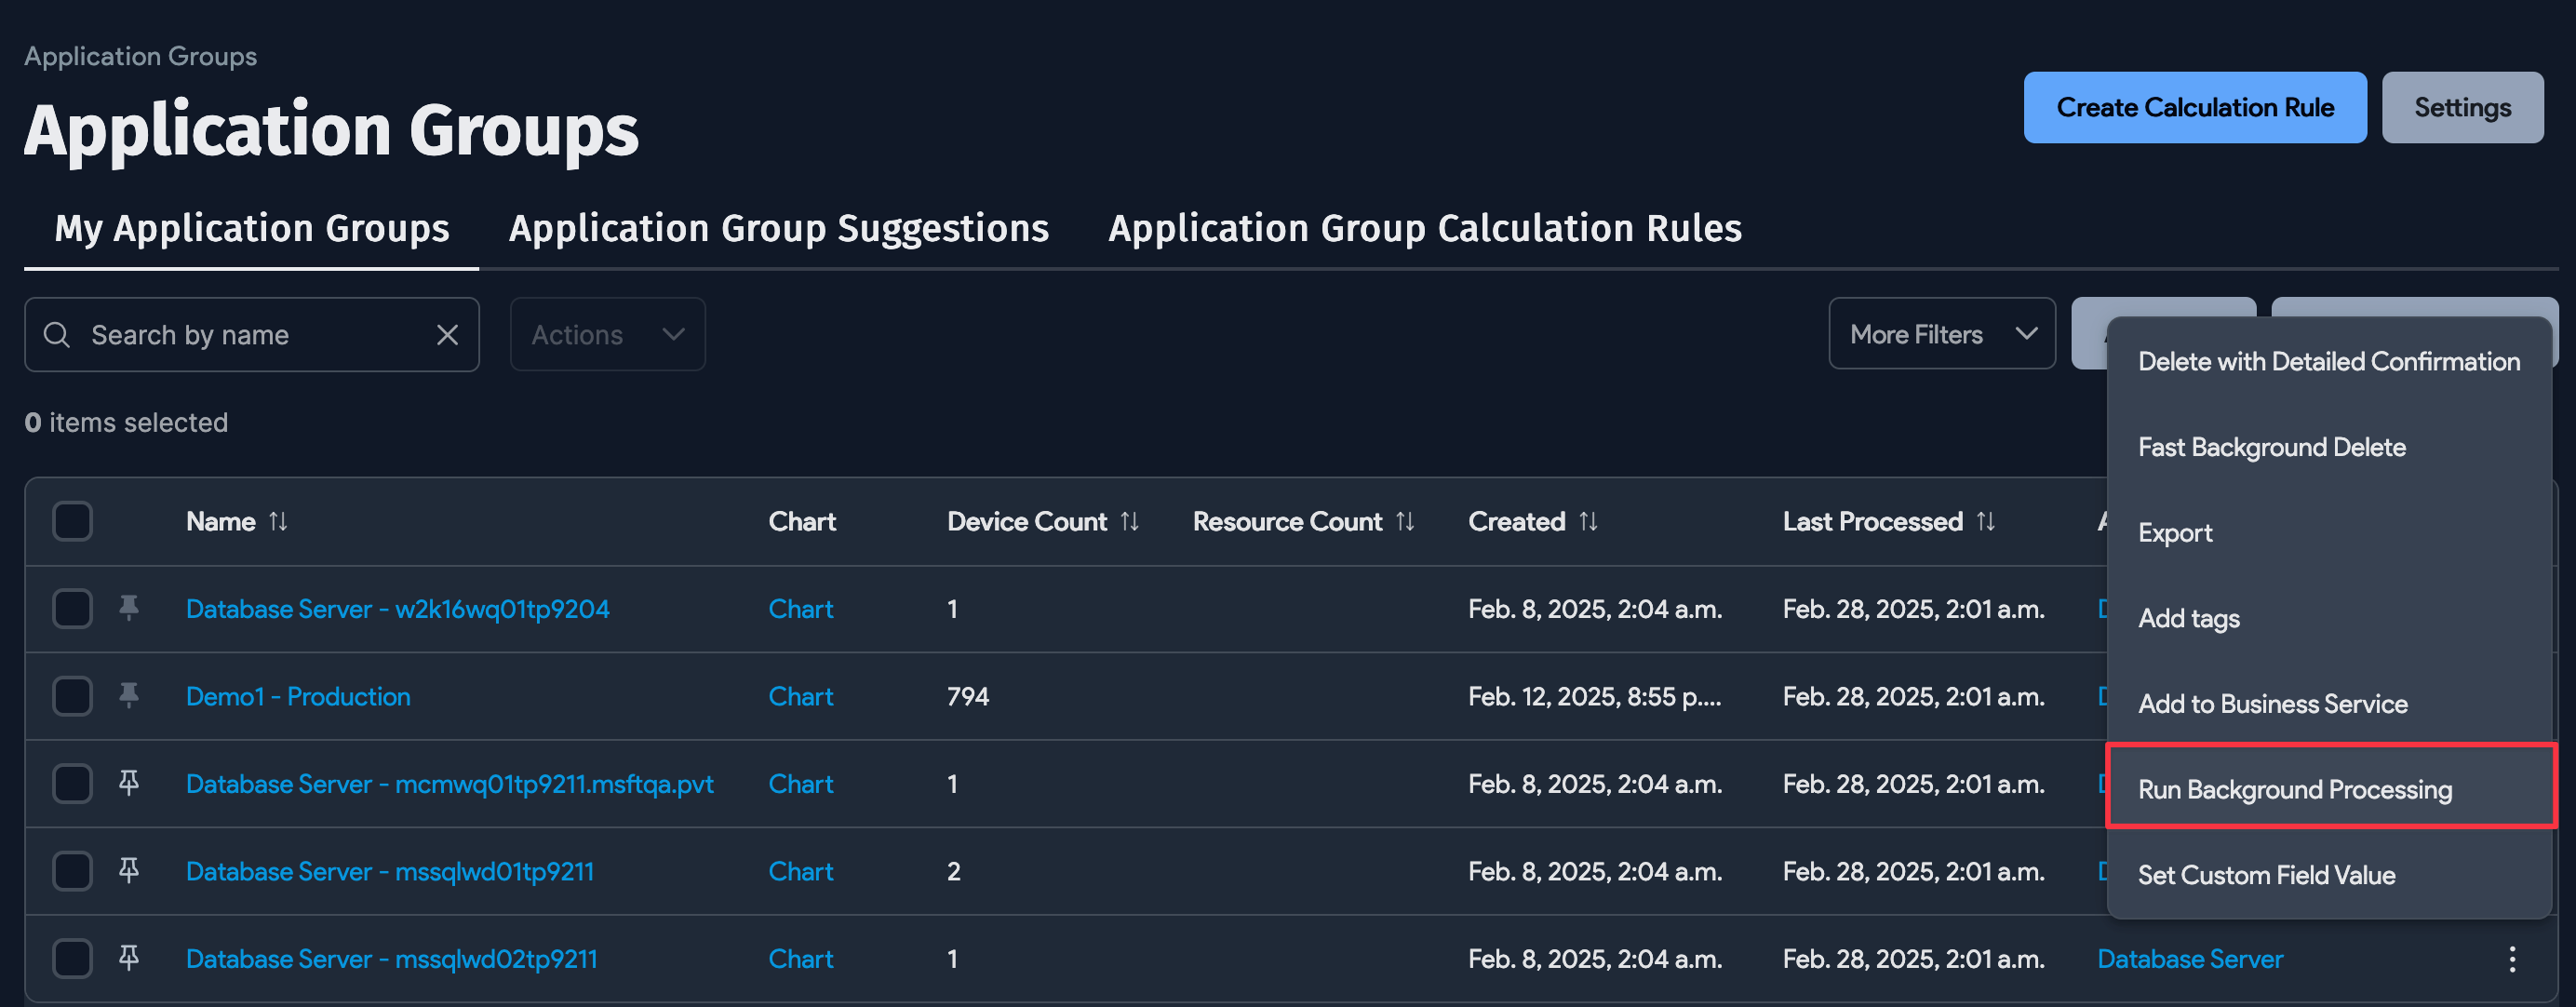Pin Database Server - mssqlwd01tp9211 group
This screenshot has height=1007, width=2576.
tap(129, 870)
